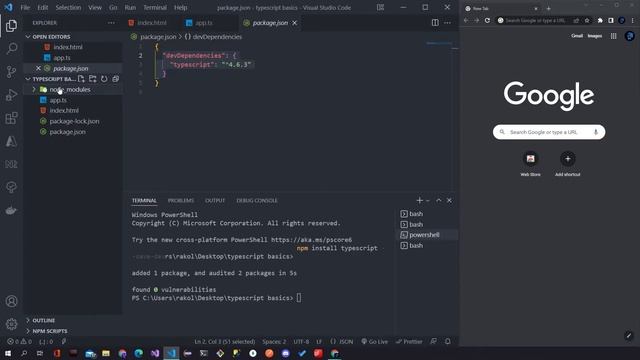
Task: Close the package.json editor tab
Action: coord(295,23)
